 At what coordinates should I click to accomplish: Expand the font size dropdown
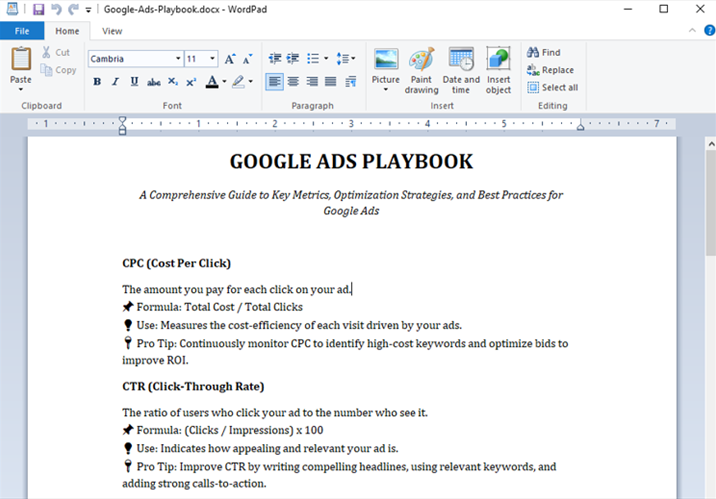click(213, 59)
